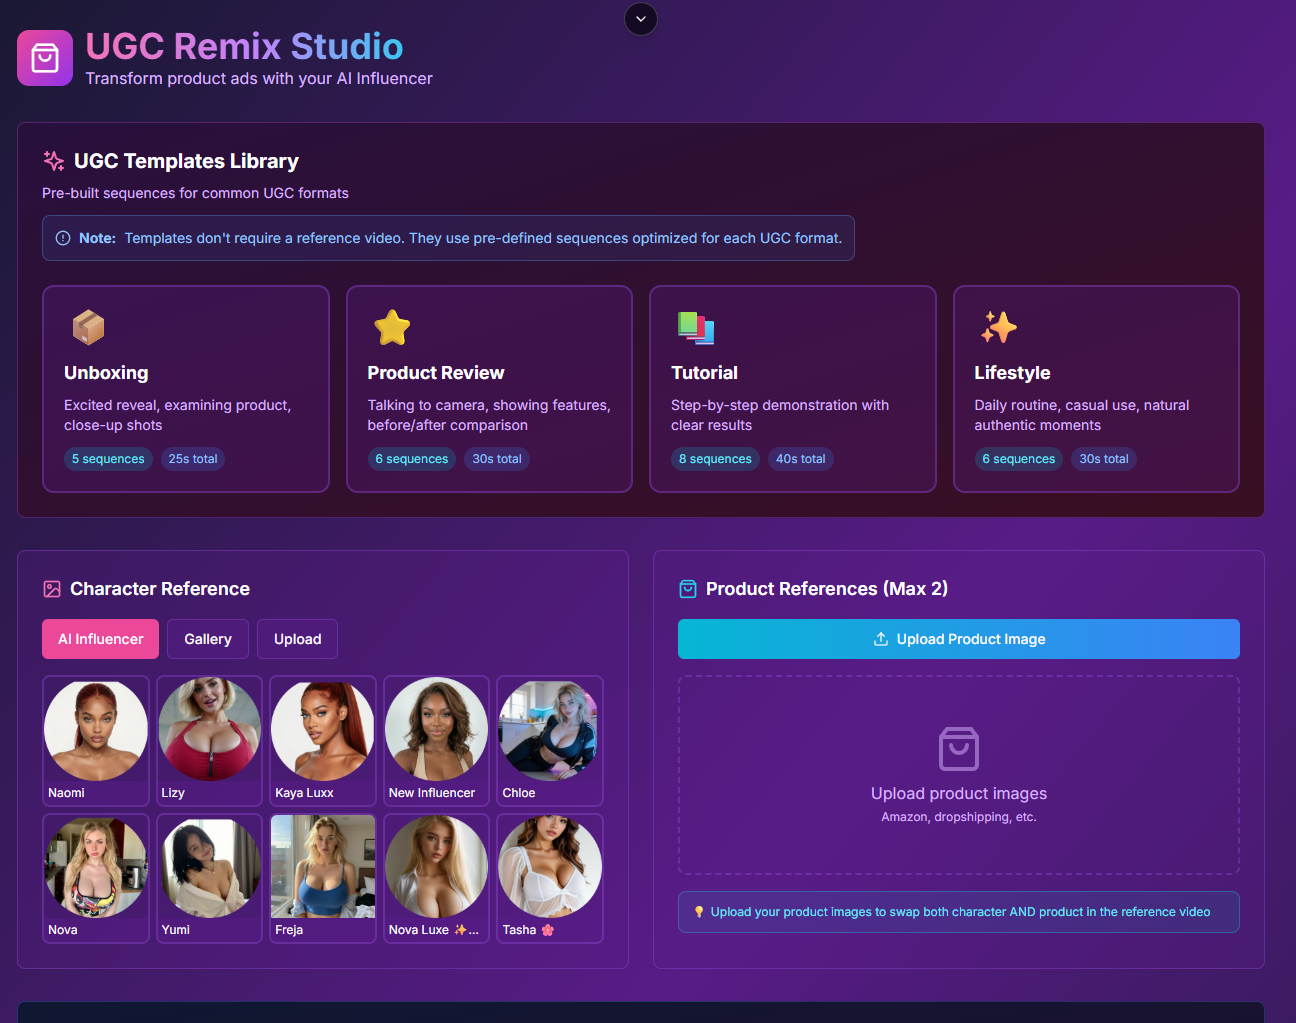This screenshot has height=1023, width=1296.
Task: Click the upload product images dropzone
Action: 958,774
